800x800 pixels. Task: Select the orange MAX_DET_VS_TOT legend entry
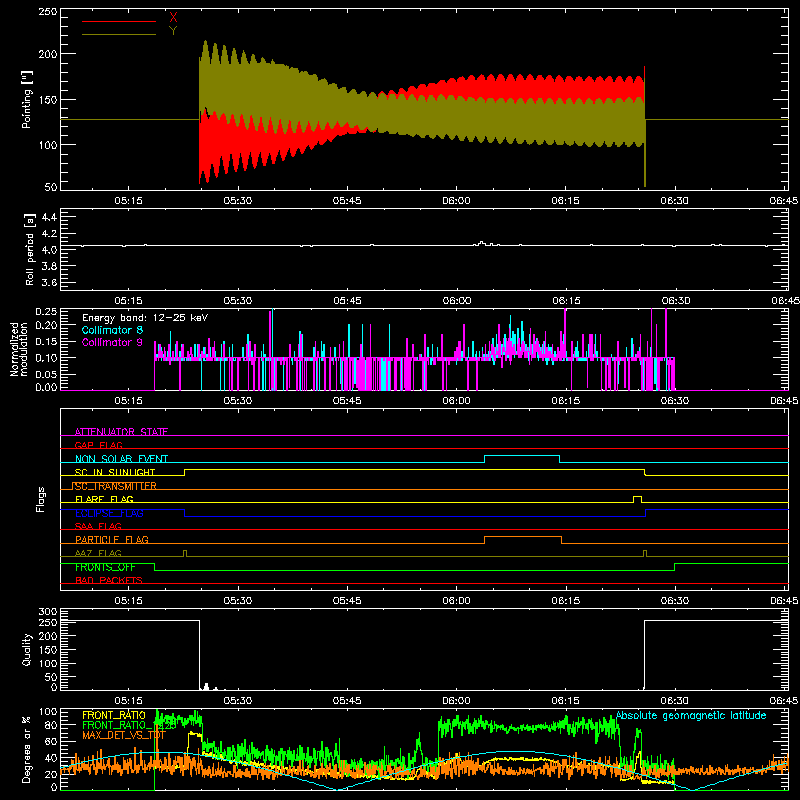point(124,735)
